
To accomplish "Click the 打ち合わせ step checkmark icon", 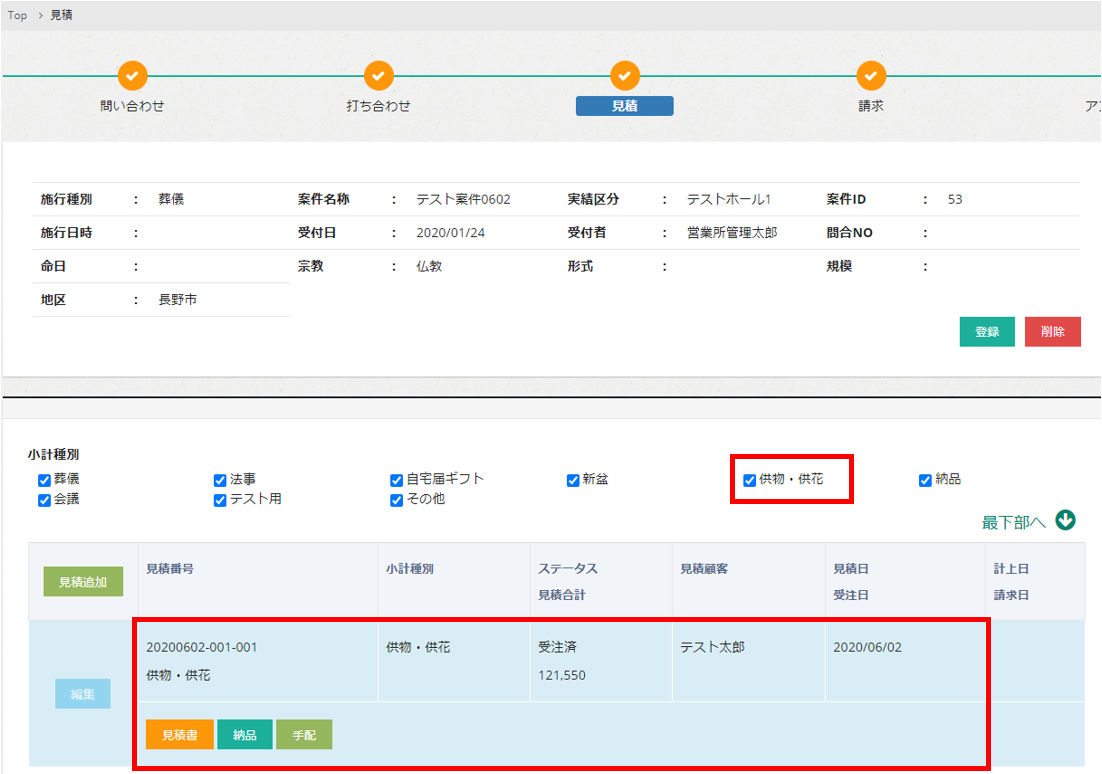I will (x=378, y=76).
